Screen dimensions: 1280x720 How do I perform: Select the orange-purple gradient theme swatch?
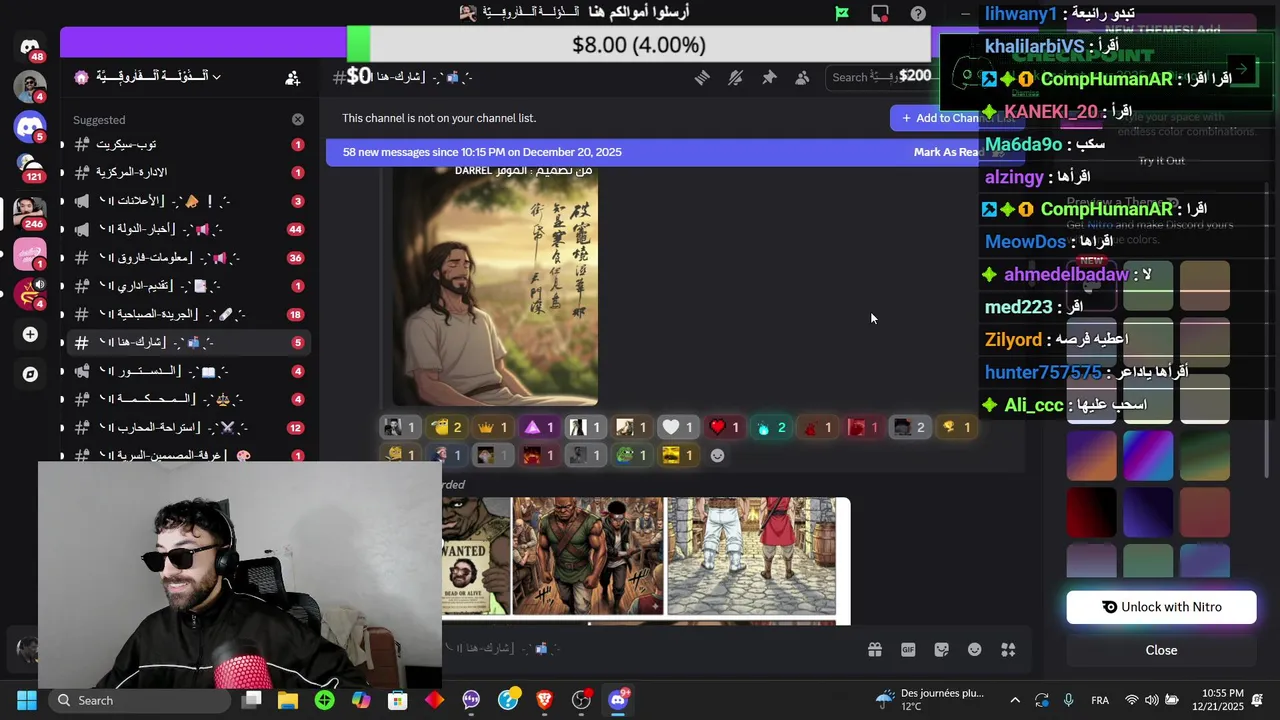(1091, 455)
